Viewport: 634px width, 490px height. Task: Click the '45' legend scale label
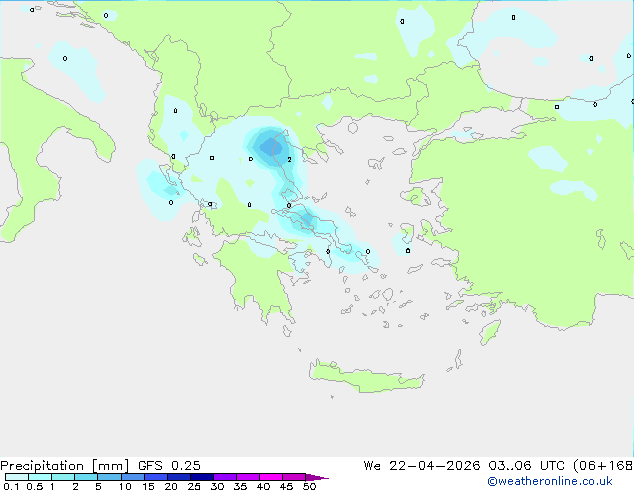[x=286, y=486]
